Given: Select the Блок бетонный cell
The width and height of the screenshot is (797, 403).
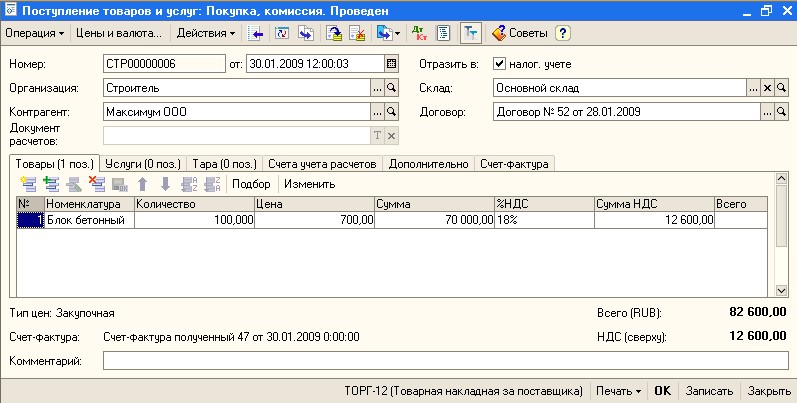Looking at the screenshot, I should pos(89,220).
